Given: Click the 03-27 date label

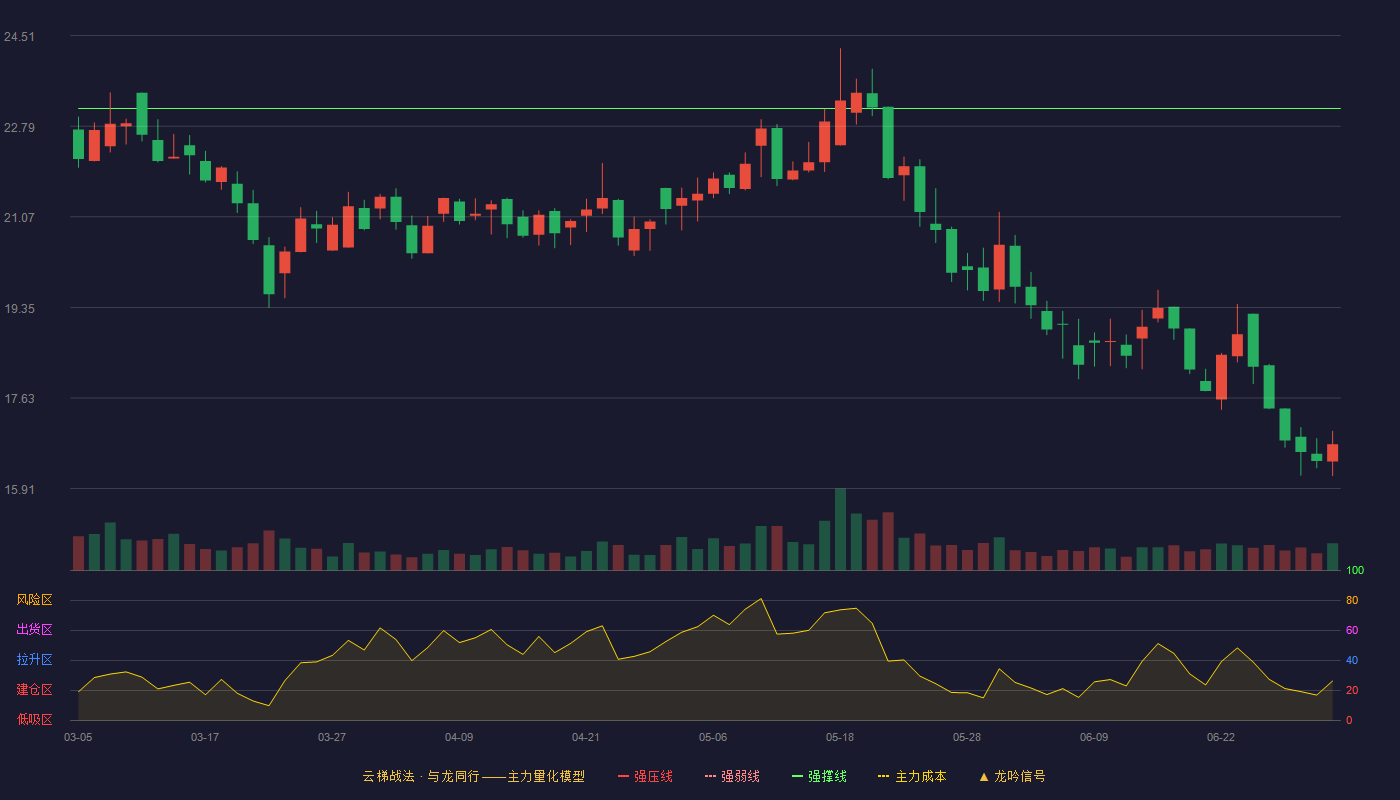Looking at the screenshot, I should [332, 737].
